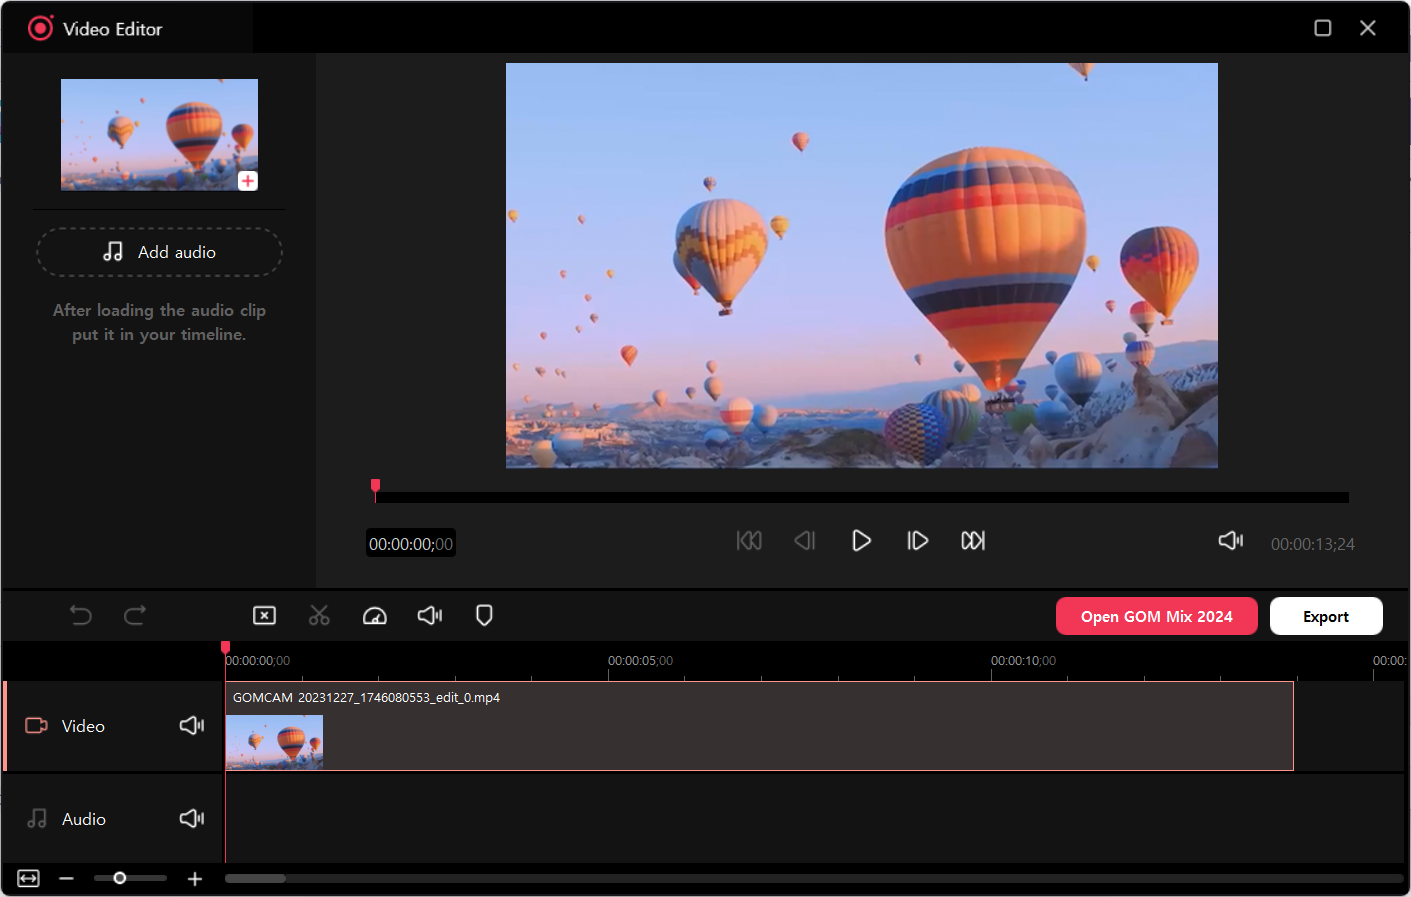This screenshot has width=1411, height=897.
Task: Step forward one frame
Action: (x=917, y=541)
